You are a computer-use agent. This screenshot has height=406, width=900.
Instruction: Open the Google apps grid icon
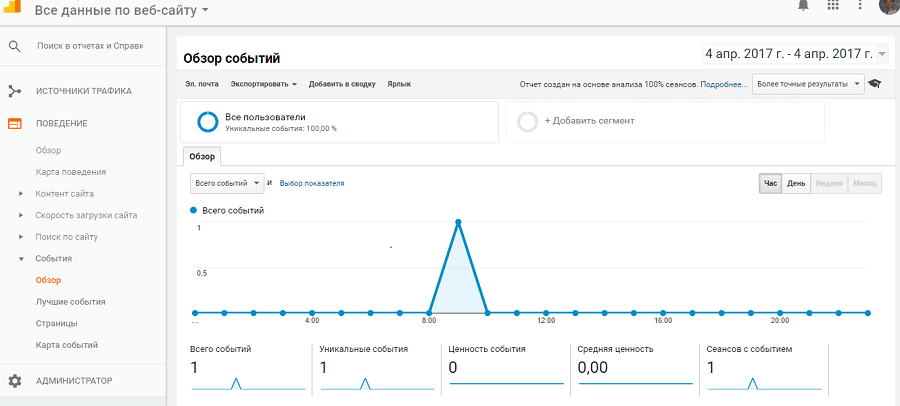point(832,6)
